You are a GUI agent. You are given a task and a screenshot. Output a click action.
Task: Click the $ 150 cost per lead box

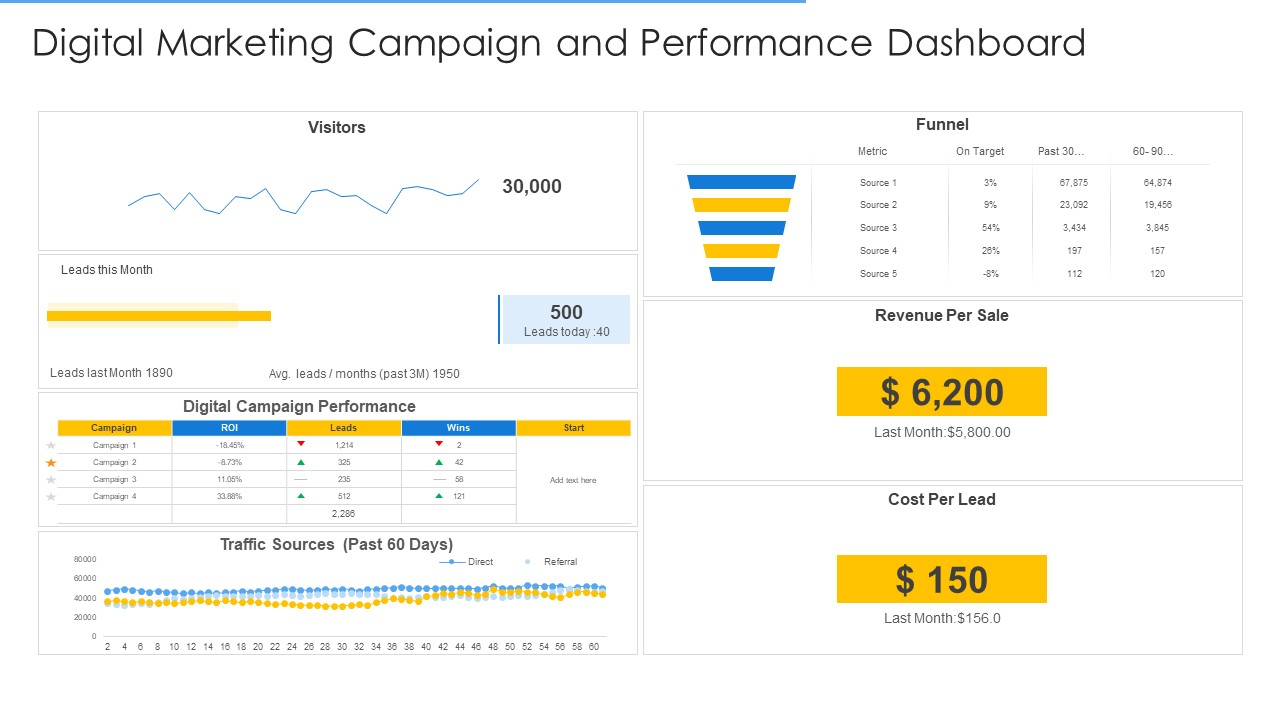[x=942, y=579]
